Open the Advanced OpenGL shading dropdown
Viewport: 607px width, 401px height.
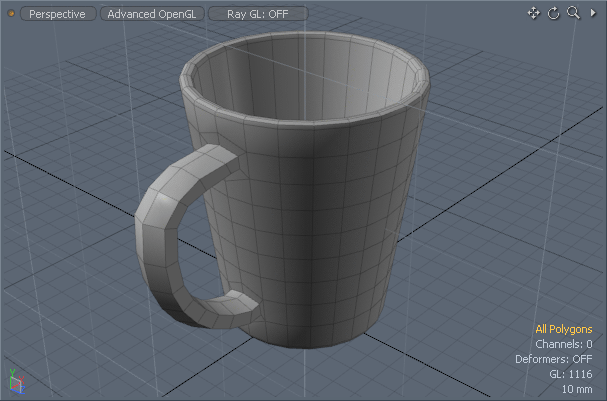(152, 14)
